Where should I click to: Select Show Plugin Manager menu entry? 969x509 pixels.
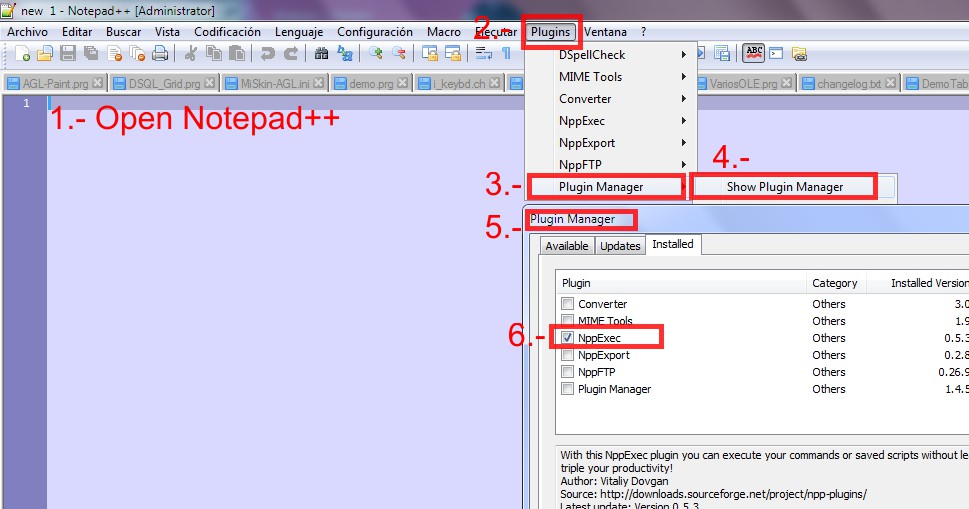point(785,187)
